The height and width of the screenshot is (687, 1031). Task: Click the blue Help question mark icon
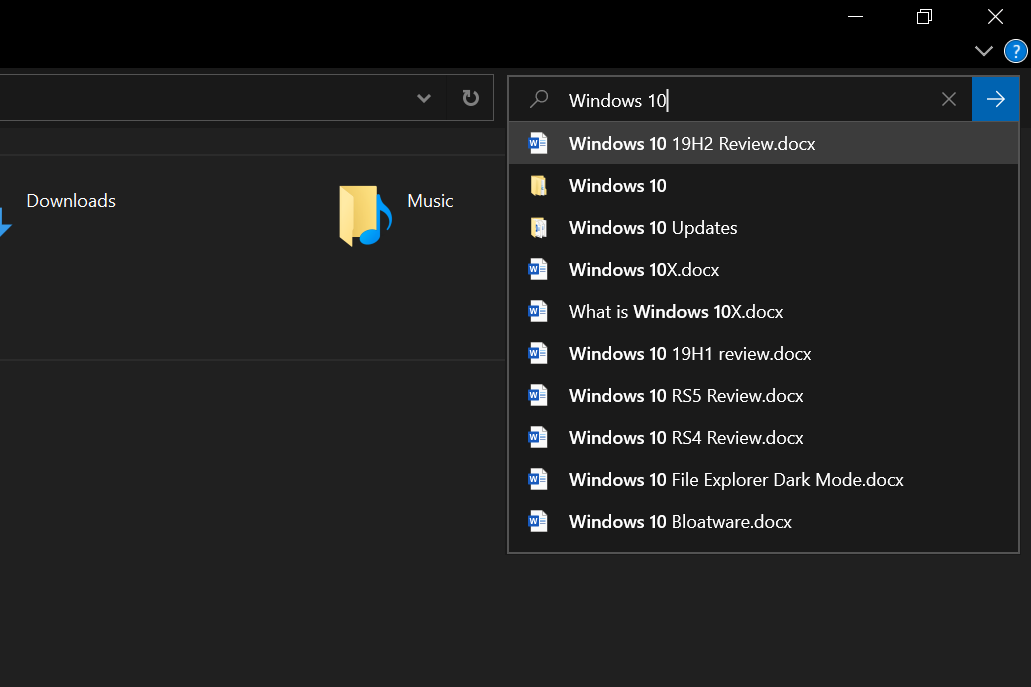click(1016, 50)
